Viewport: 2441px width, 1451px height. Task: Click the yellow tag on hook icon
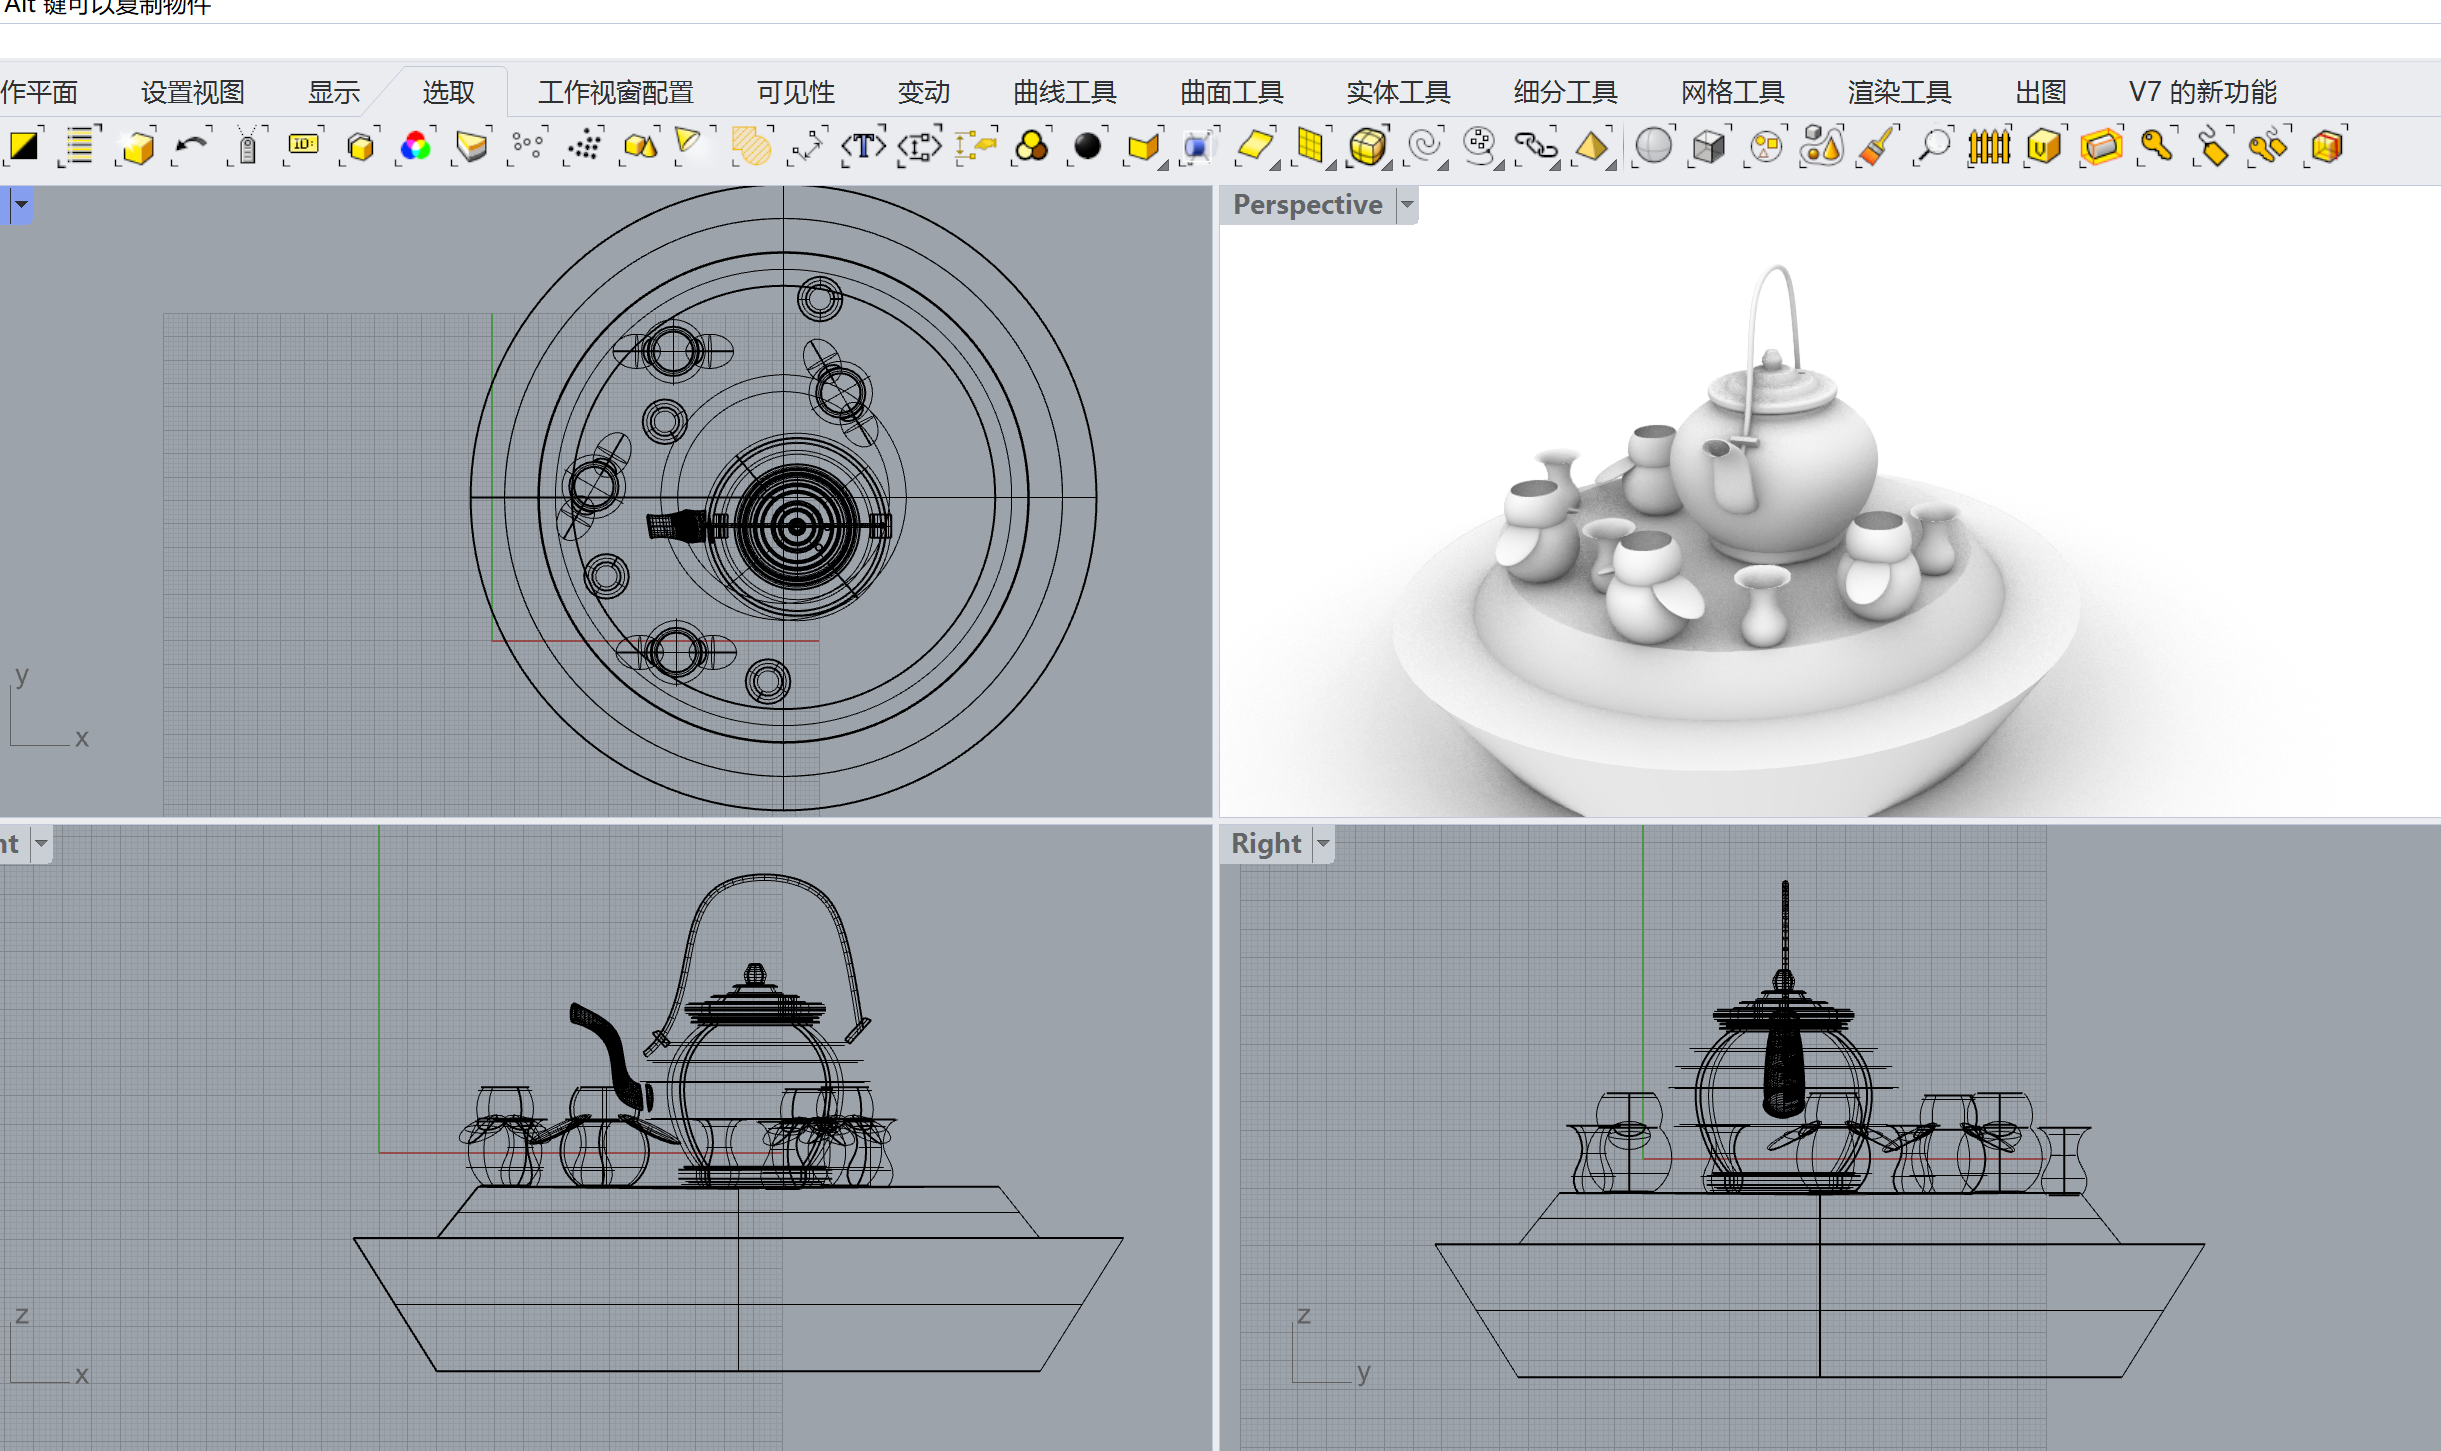pyautogui.click(x=2213, y=147)
